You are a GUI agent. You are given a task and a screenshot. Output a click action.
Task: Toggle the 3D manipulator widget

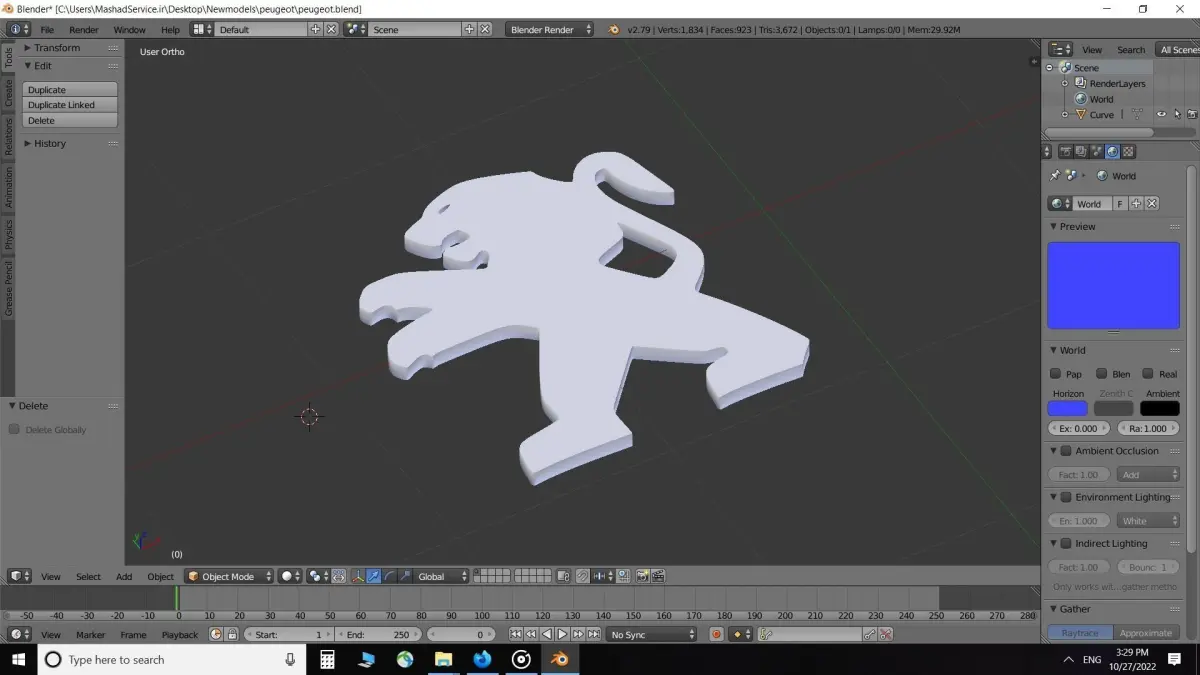(358, 576)
